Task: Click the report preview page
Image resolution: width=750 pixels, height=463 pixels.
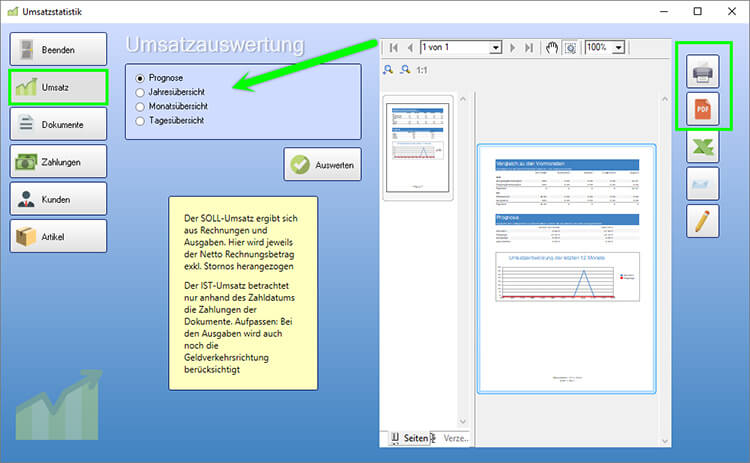Action: point(567,269)
